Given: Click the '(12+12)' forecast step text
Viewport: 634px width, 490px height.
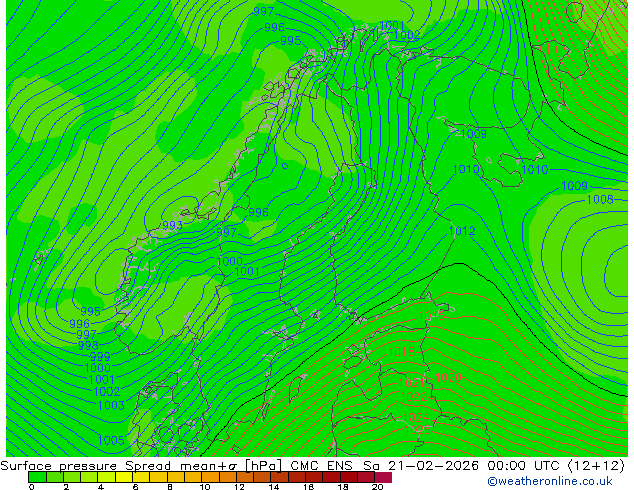Looking at the screenshot, I should 596,466.
